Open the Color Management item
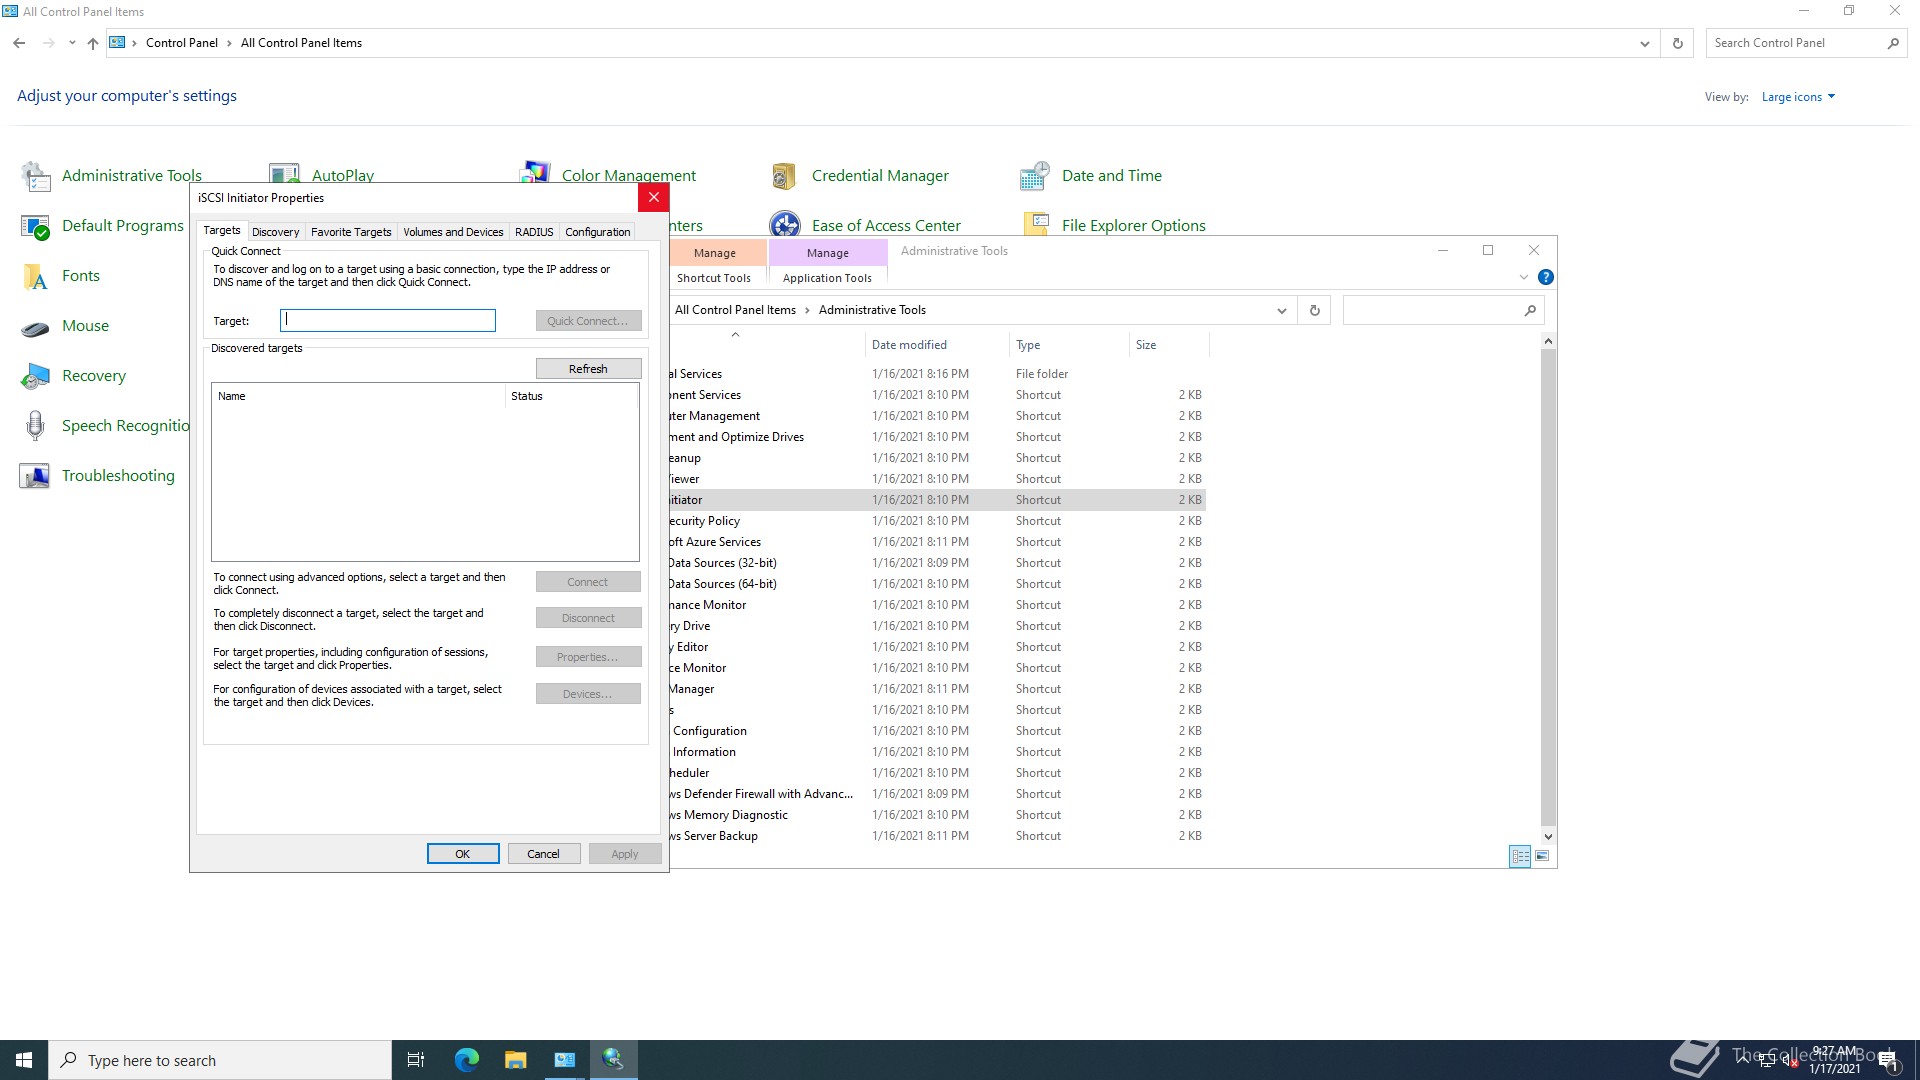The height and width of the screenshot is (1080, 1920). coord(608,175)
